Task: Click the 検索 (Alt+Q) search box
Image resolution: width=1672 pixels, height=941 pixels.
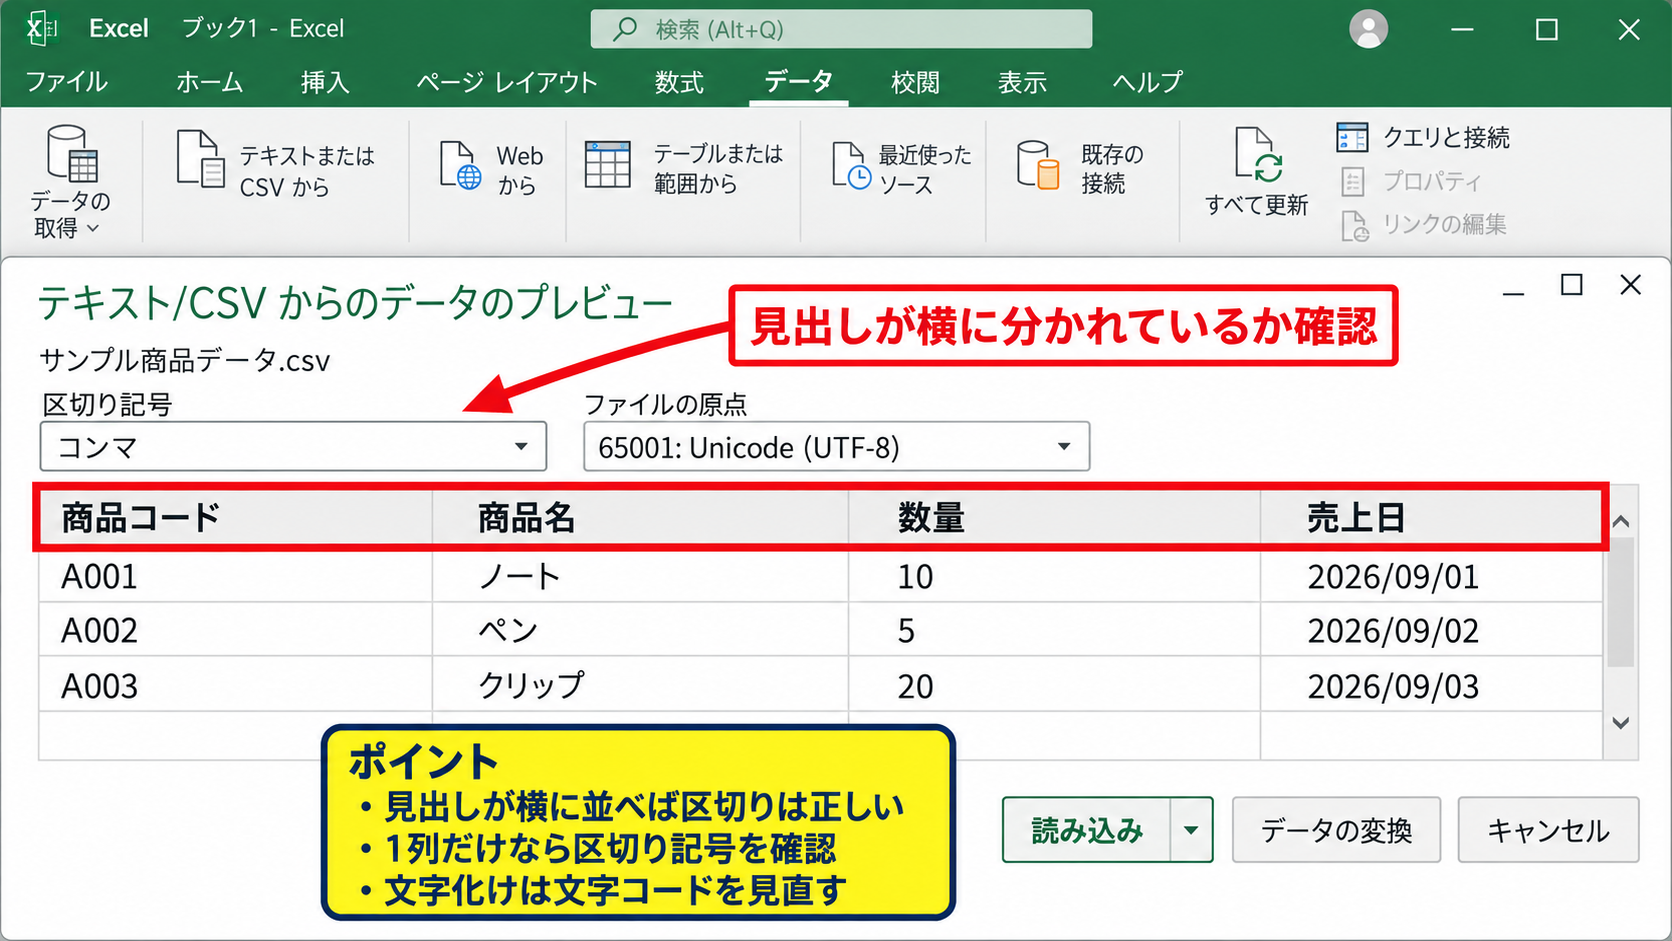Action: click(x=841, y=29)
